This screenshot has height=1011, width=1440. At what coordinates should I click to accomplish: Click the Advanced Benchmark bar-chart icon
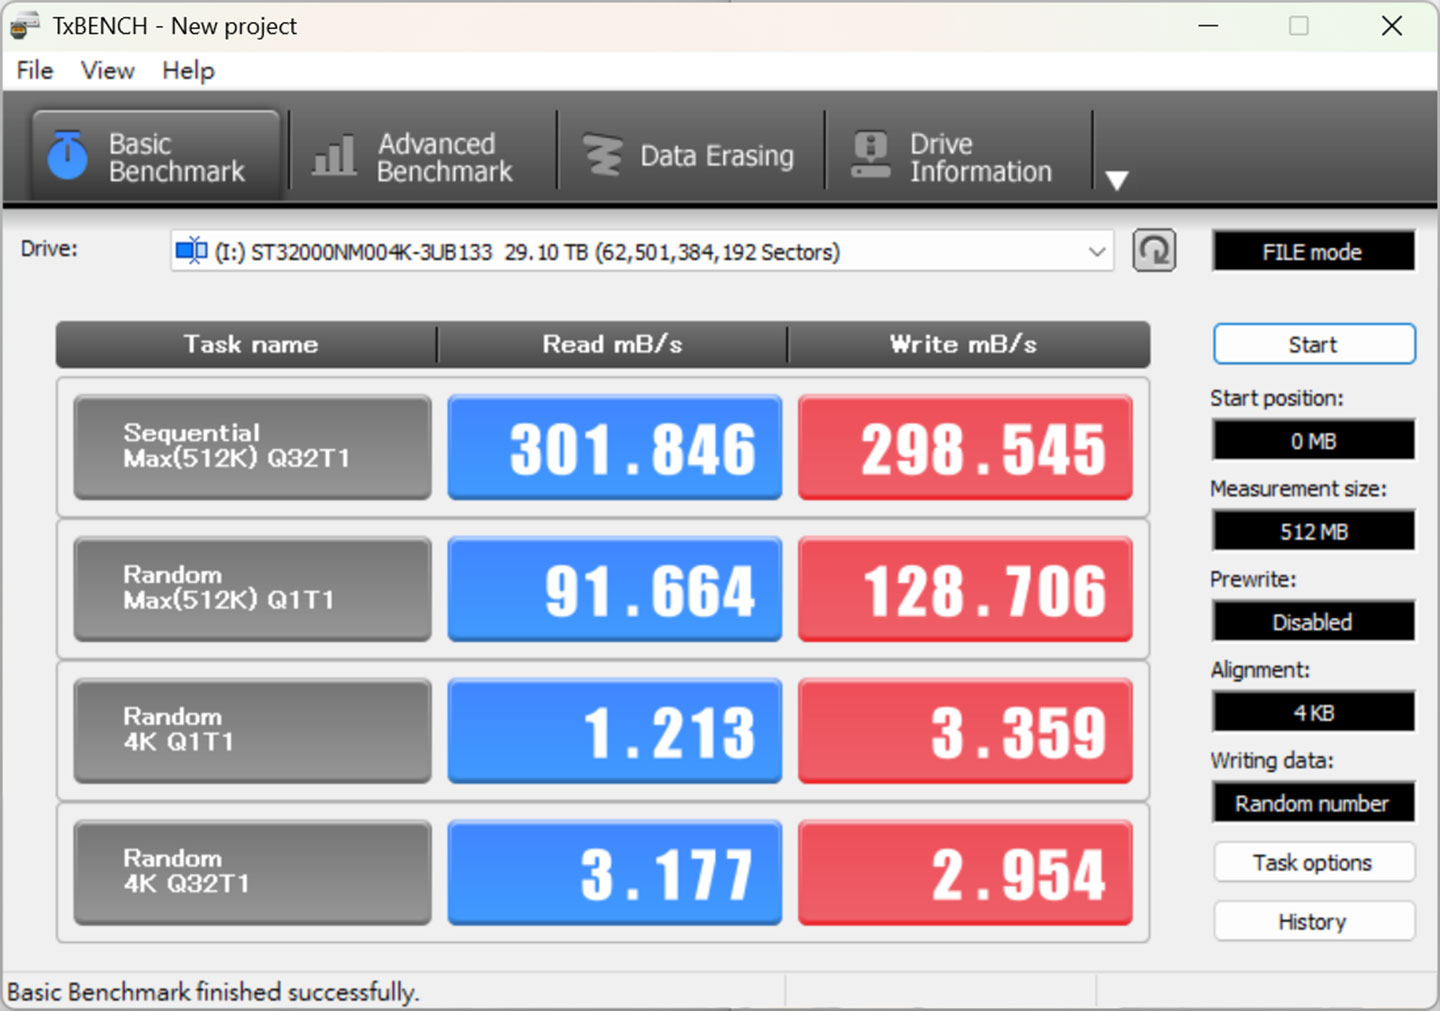(x=333, y=155)
